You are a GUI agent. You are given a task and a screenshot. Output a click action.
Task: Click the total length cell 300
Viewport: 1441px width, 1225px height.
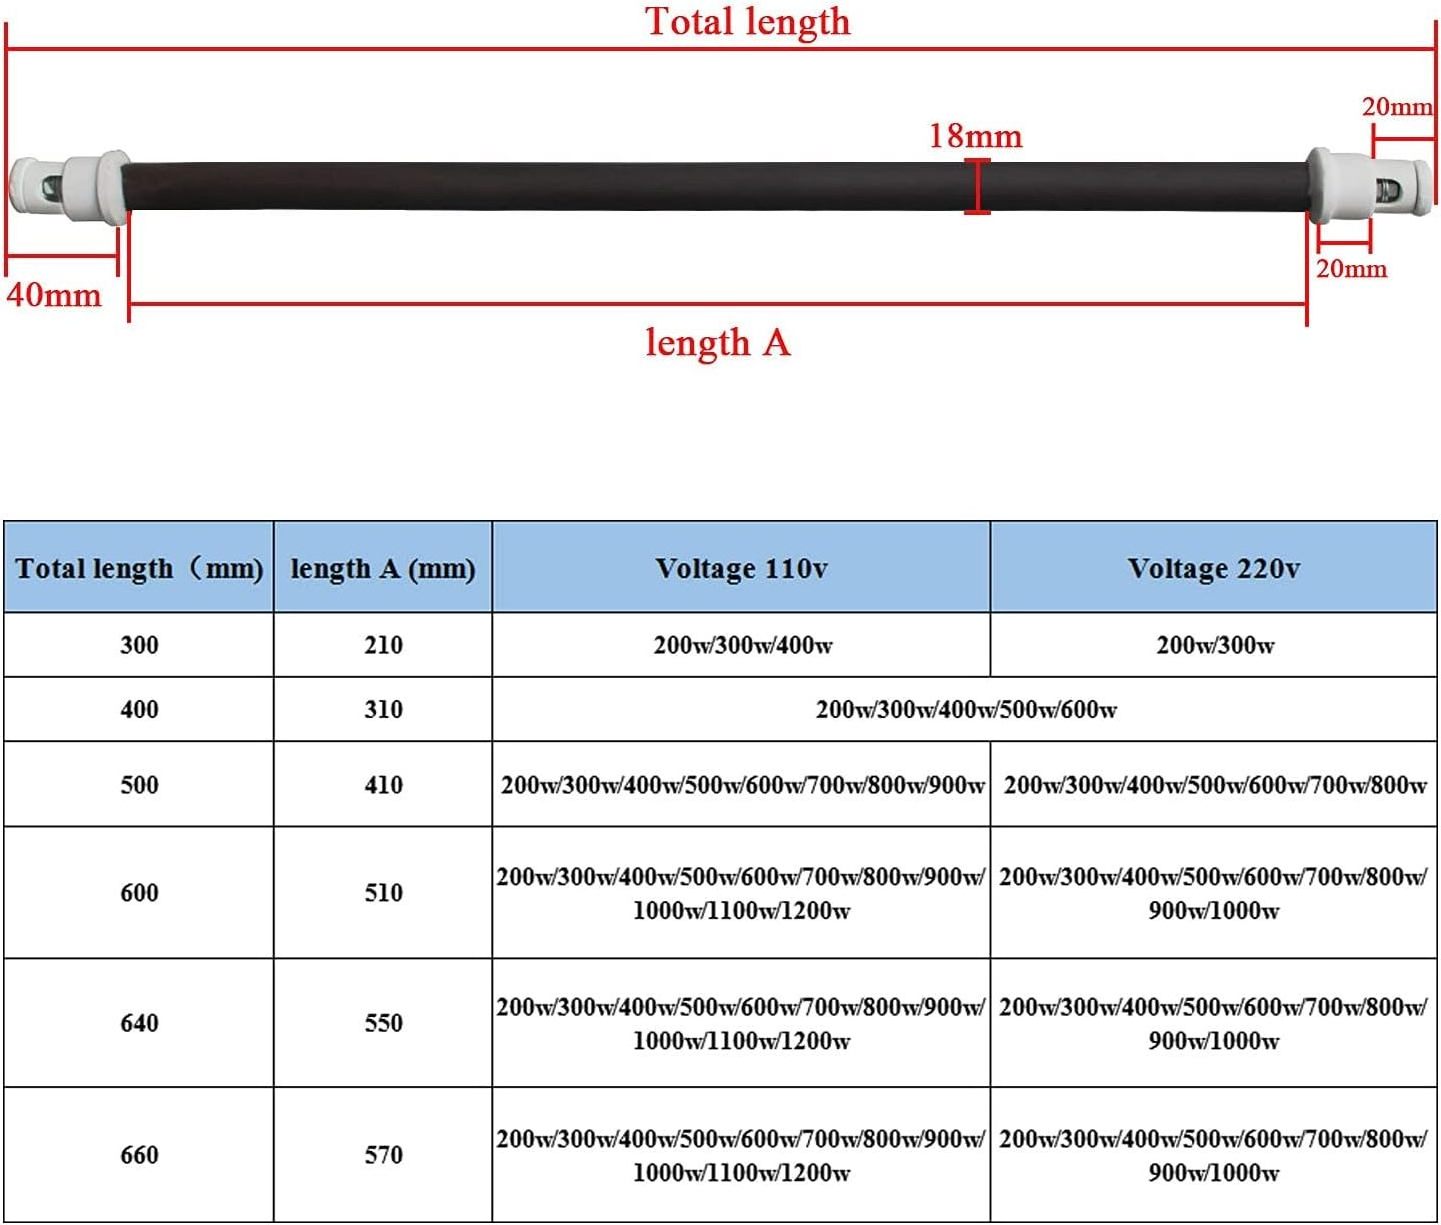139,645
